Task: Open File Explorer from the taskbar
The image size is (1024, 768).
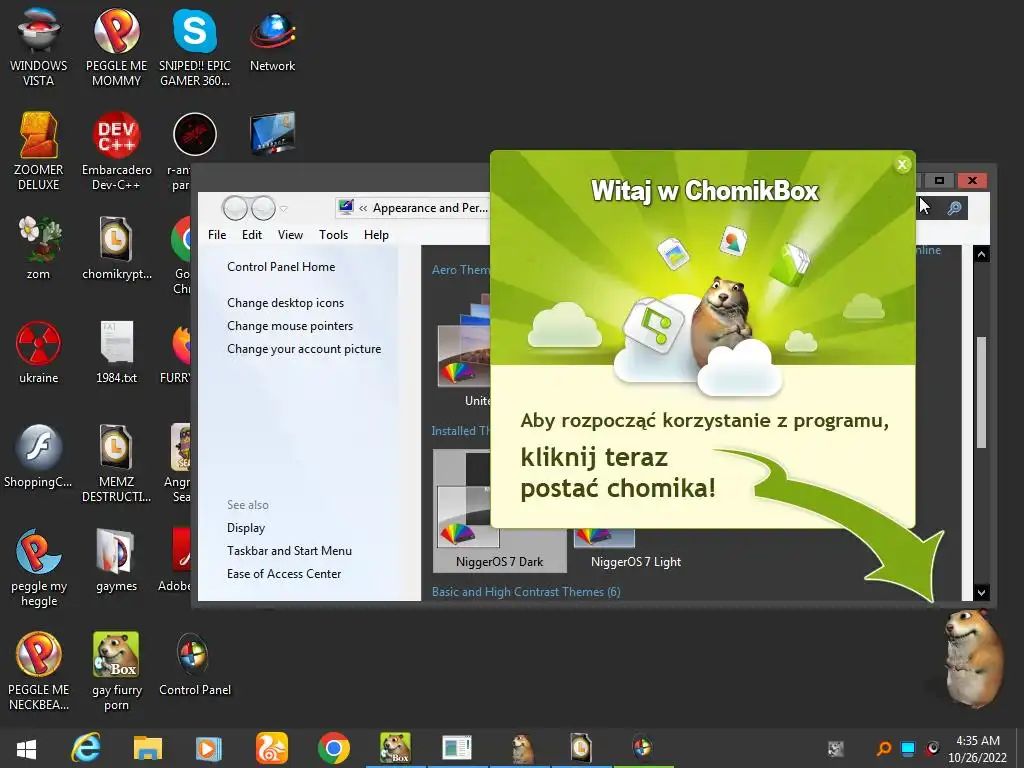Action: [148, 748]
